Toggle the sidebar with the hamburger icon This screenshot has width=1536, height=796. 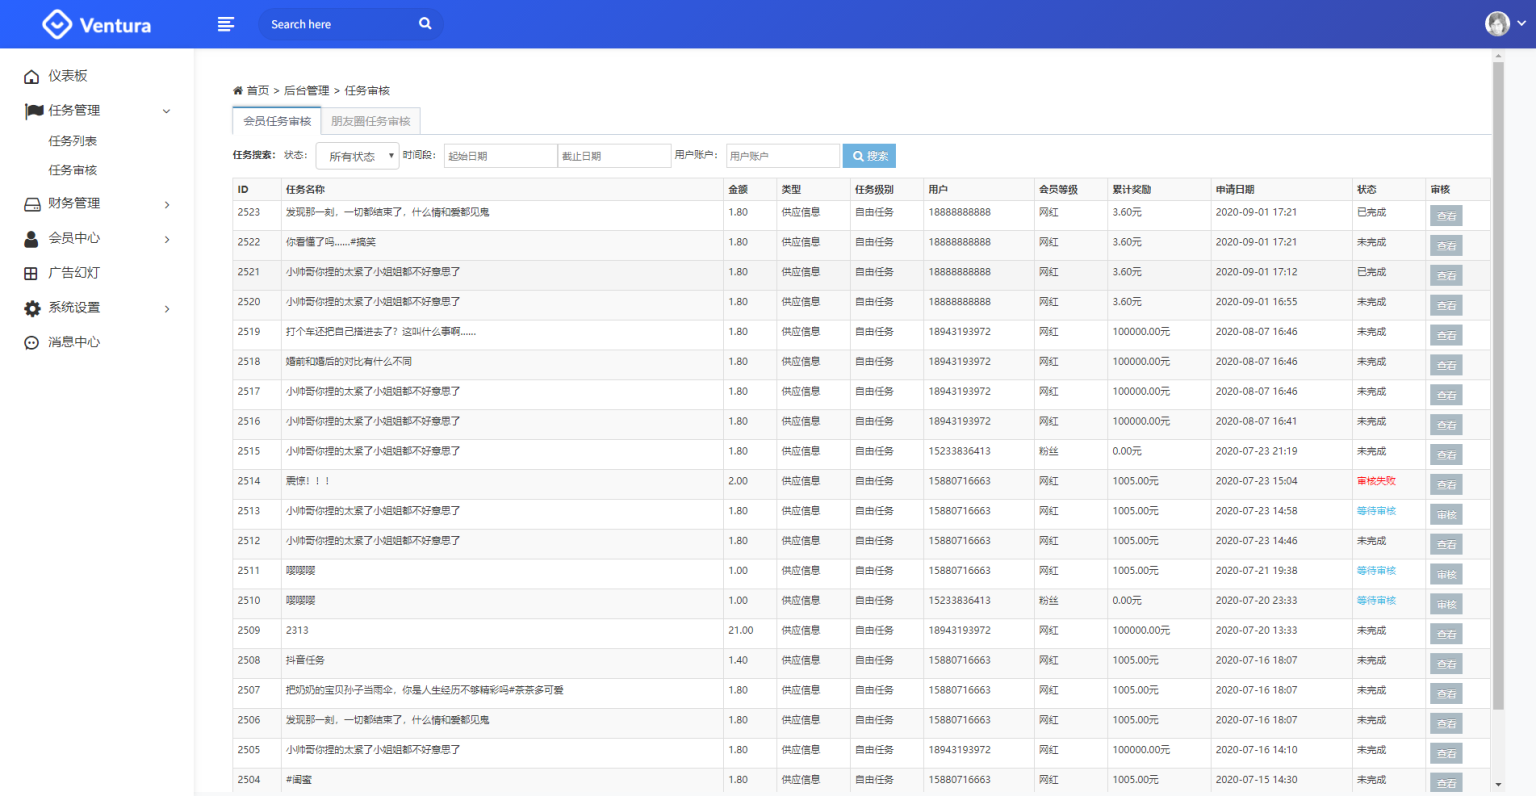point(226,23)
